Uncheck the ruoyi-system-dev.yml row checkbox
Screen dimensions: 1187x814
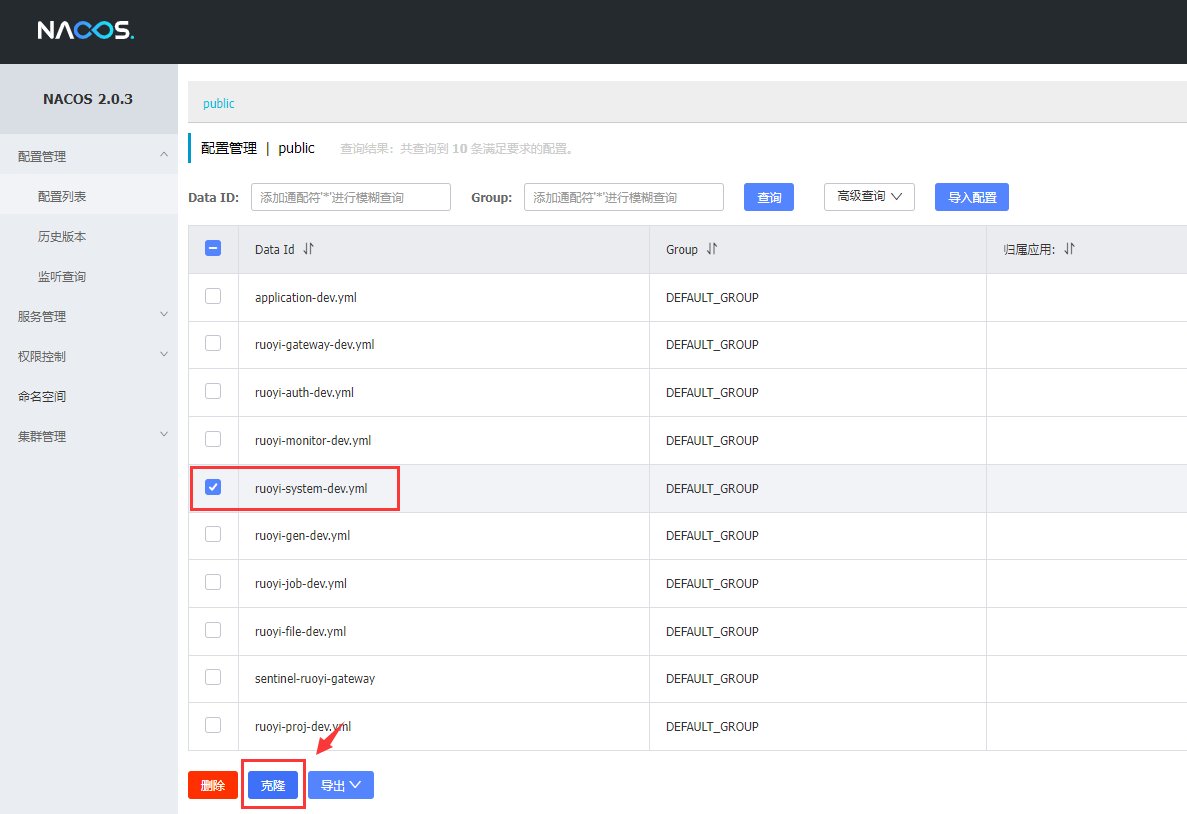213,487
